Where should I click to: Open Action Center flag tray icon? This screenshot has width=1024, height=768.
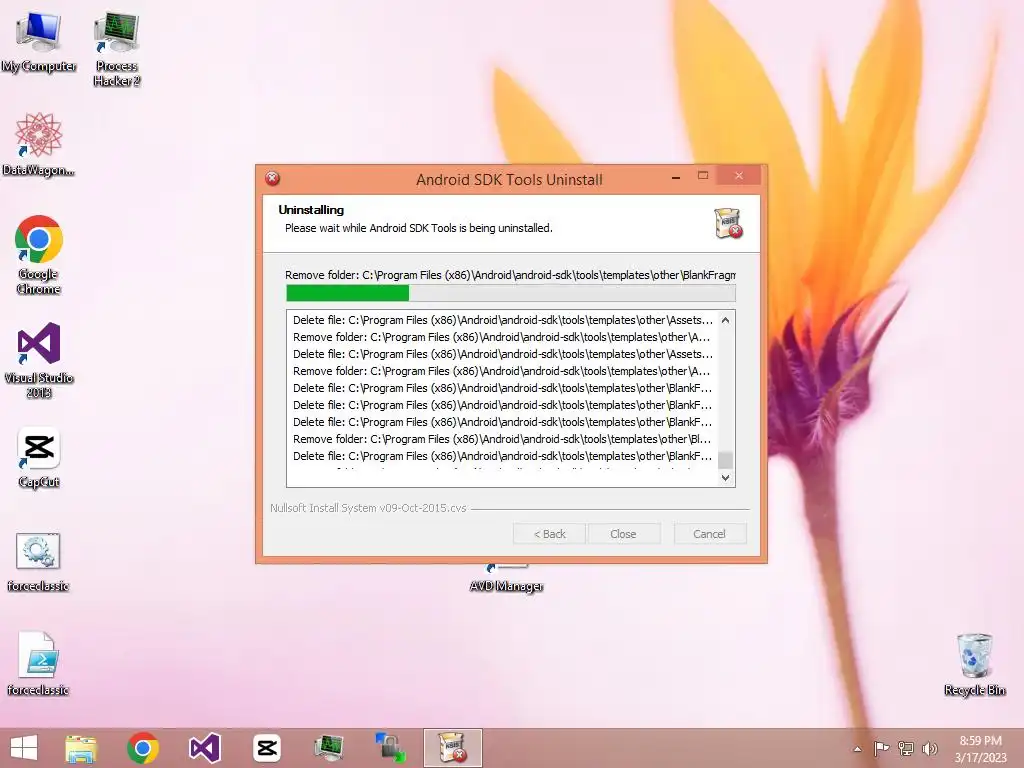882,749
